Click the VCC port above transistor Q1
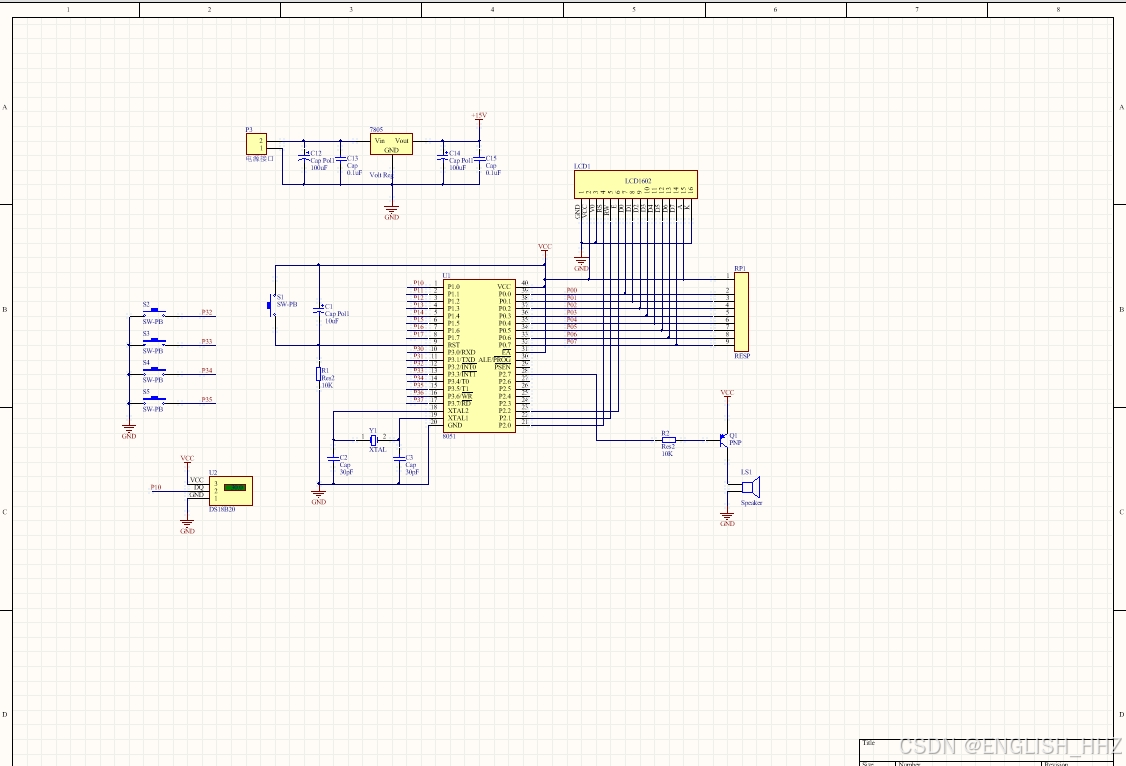Screen dimensions: 1126x766 pos(727,394)
